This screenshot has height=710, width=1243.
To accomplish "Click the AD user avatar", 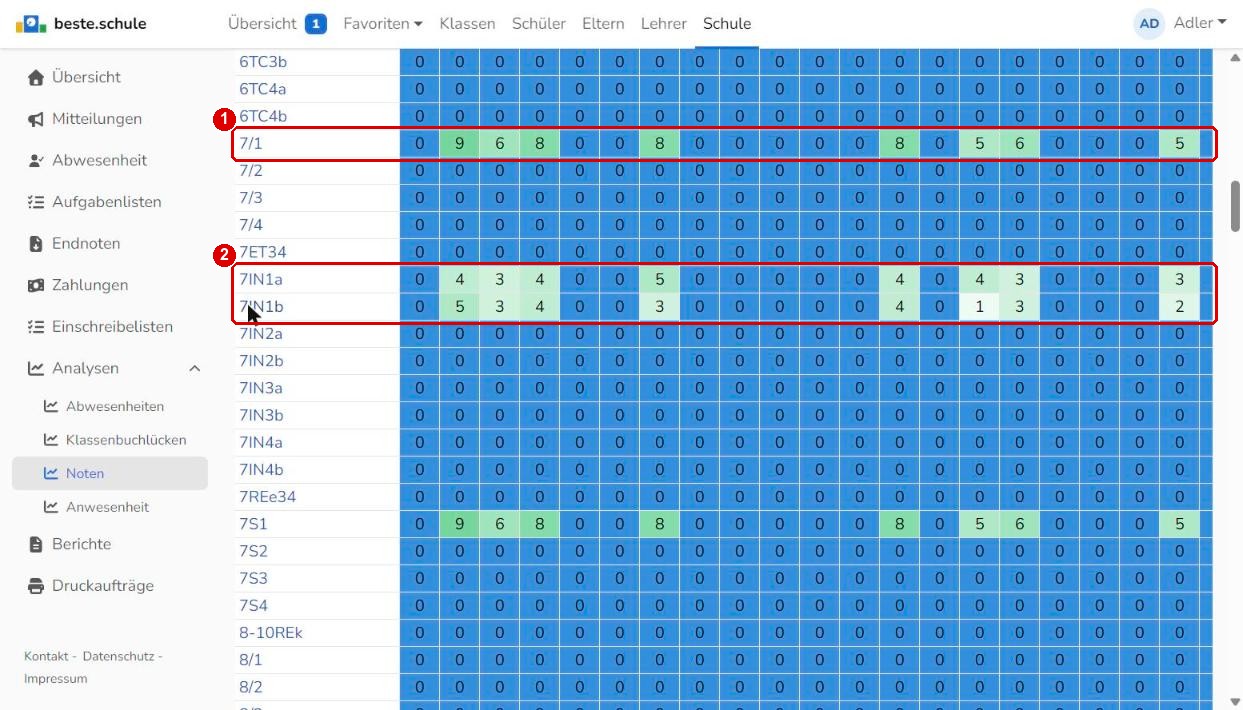I will tap(1150, 24).
